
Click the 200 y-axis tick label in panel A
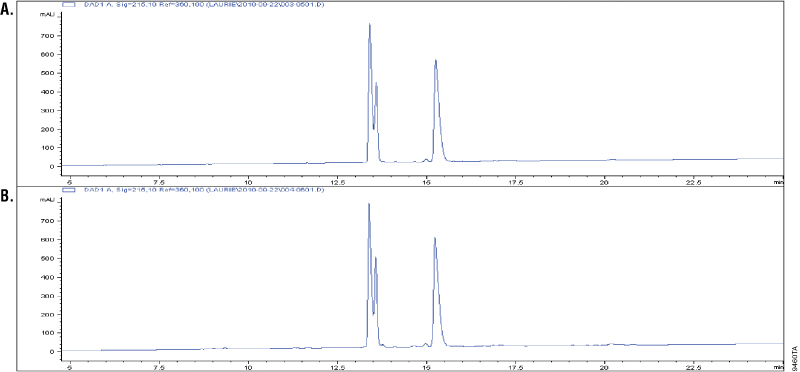click(x=48, y=129)
